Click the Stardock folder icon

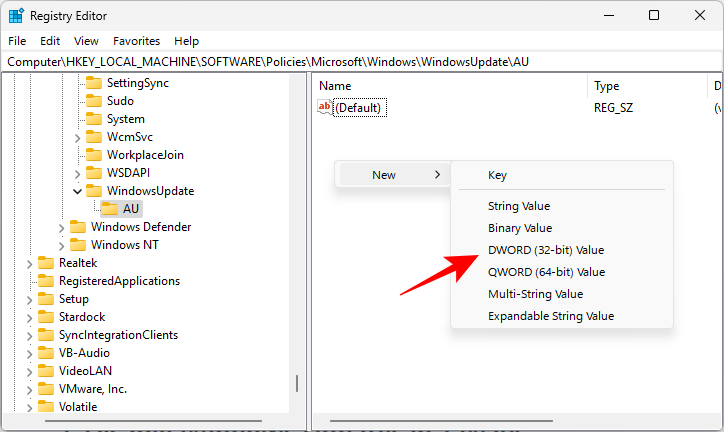(46, 317)
